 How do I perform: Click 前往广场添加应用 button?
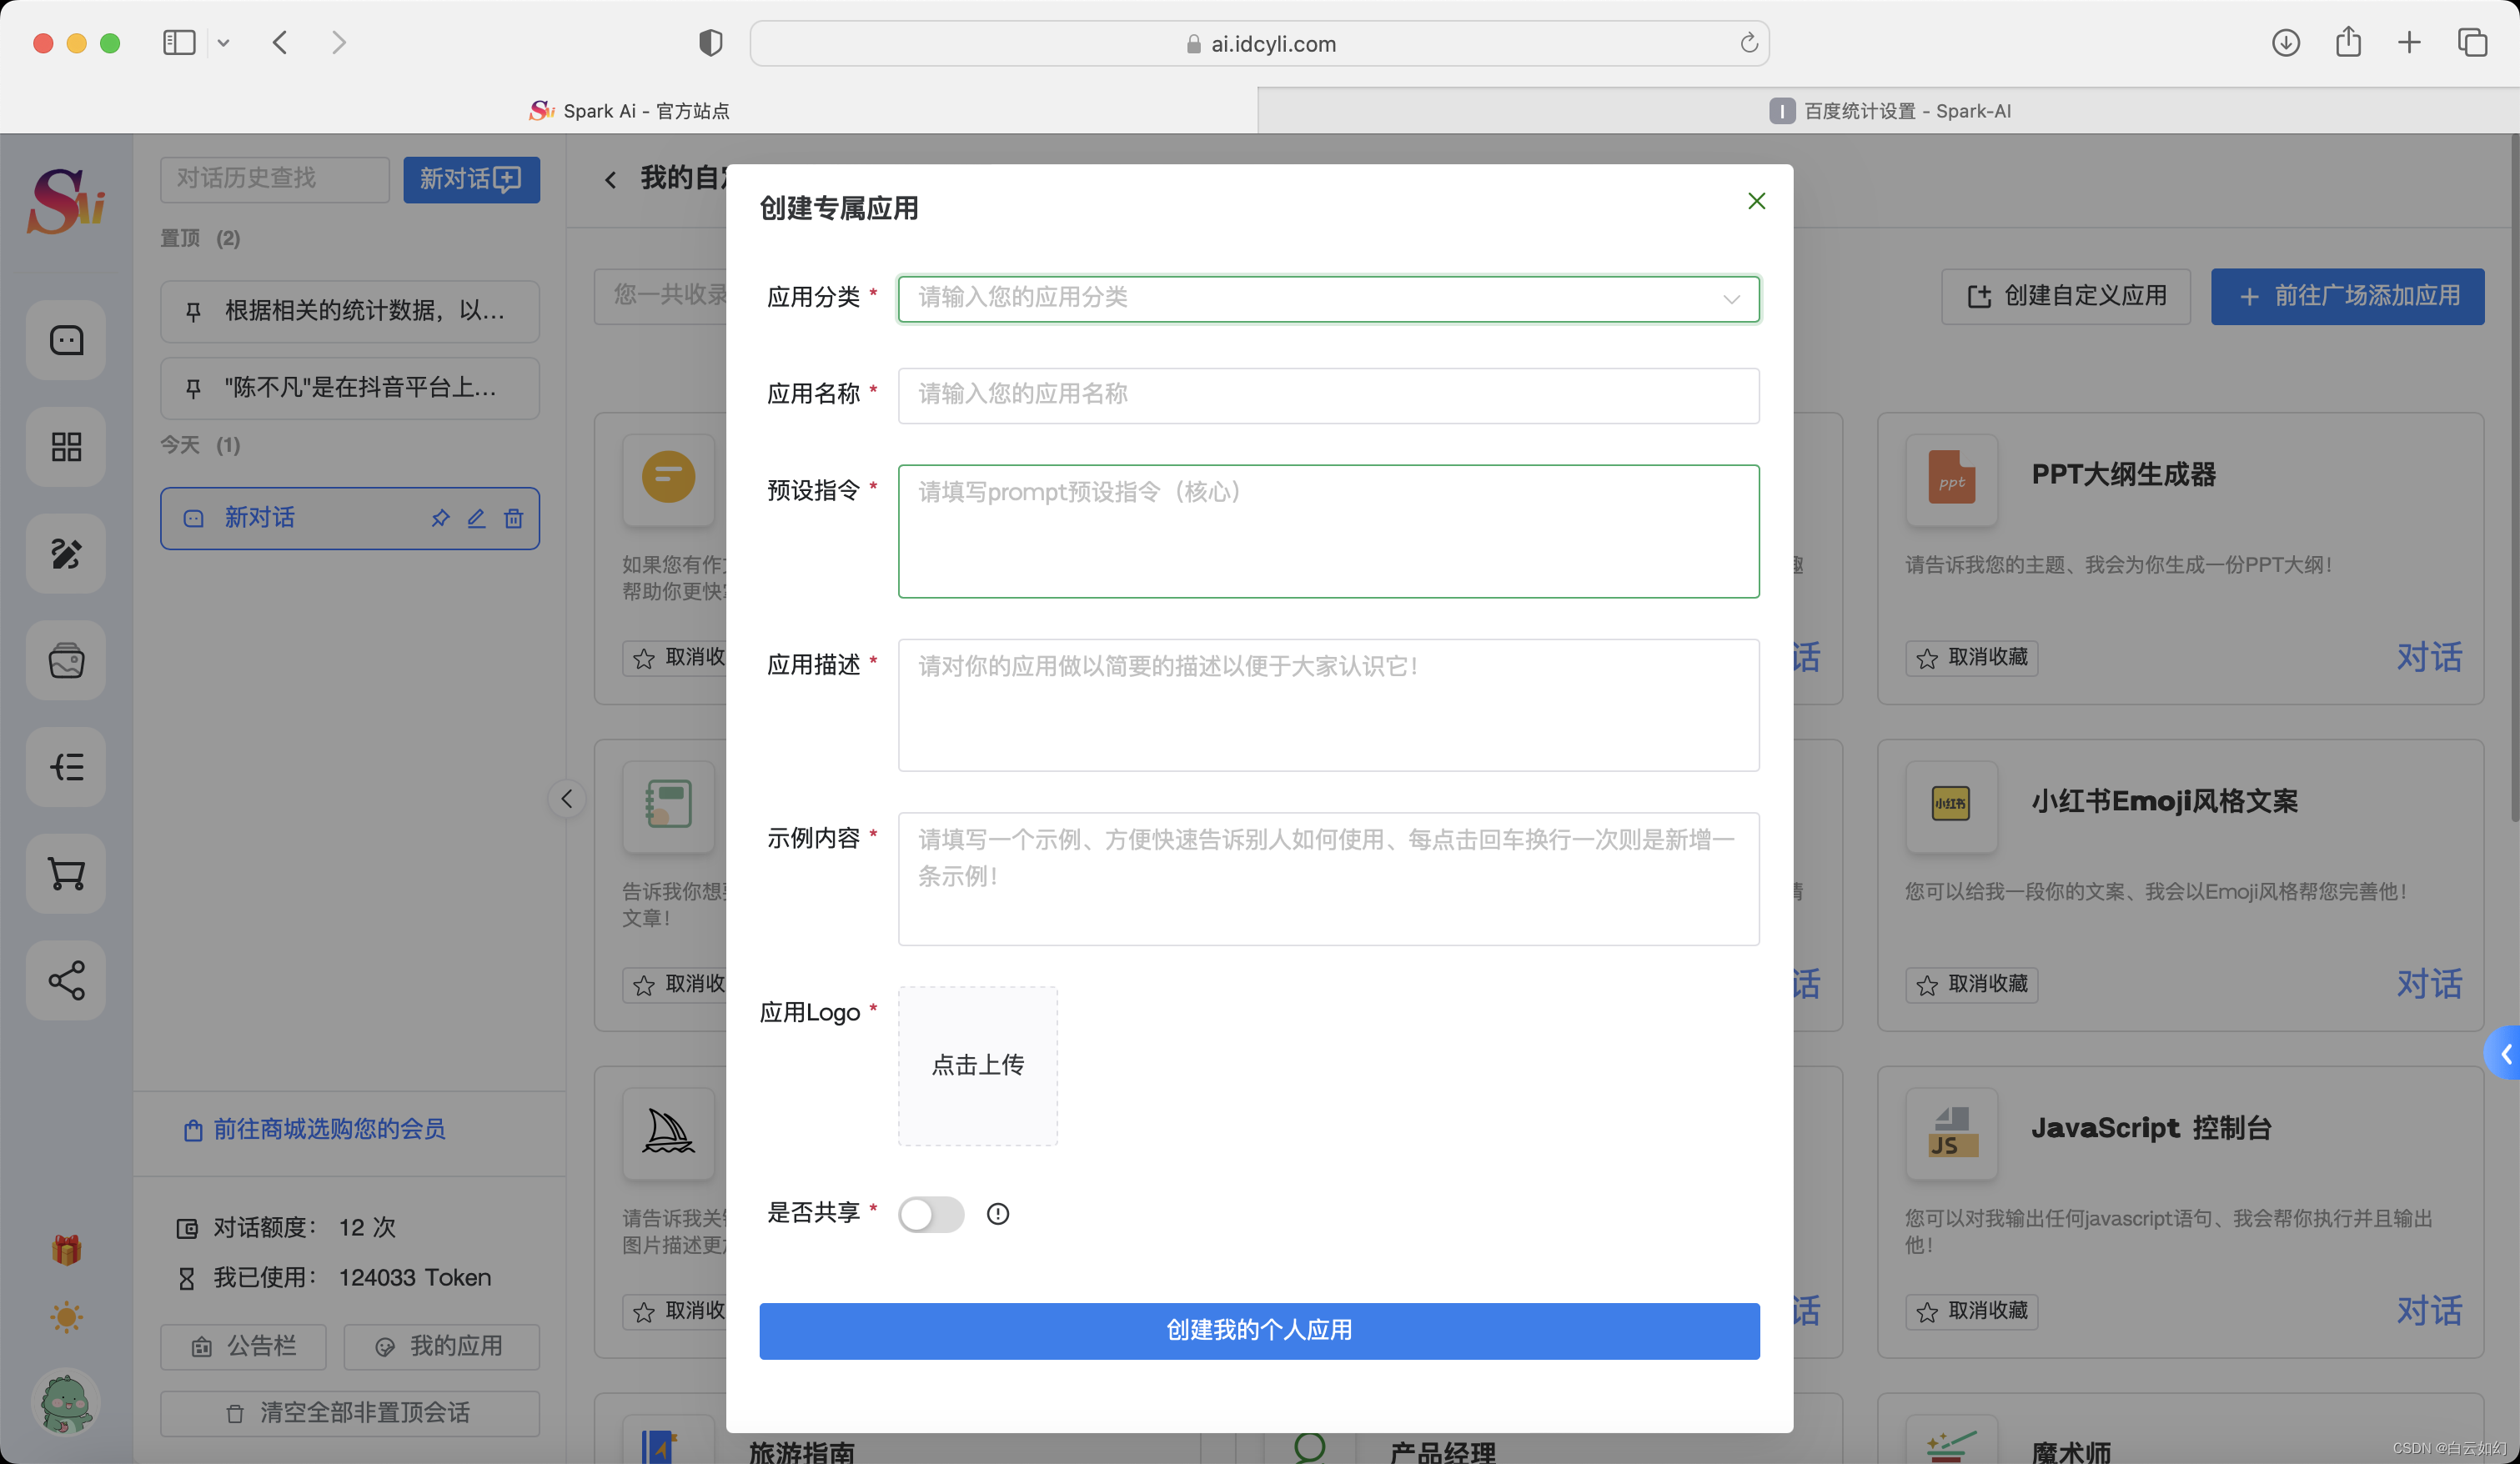tap(2347, 296)
